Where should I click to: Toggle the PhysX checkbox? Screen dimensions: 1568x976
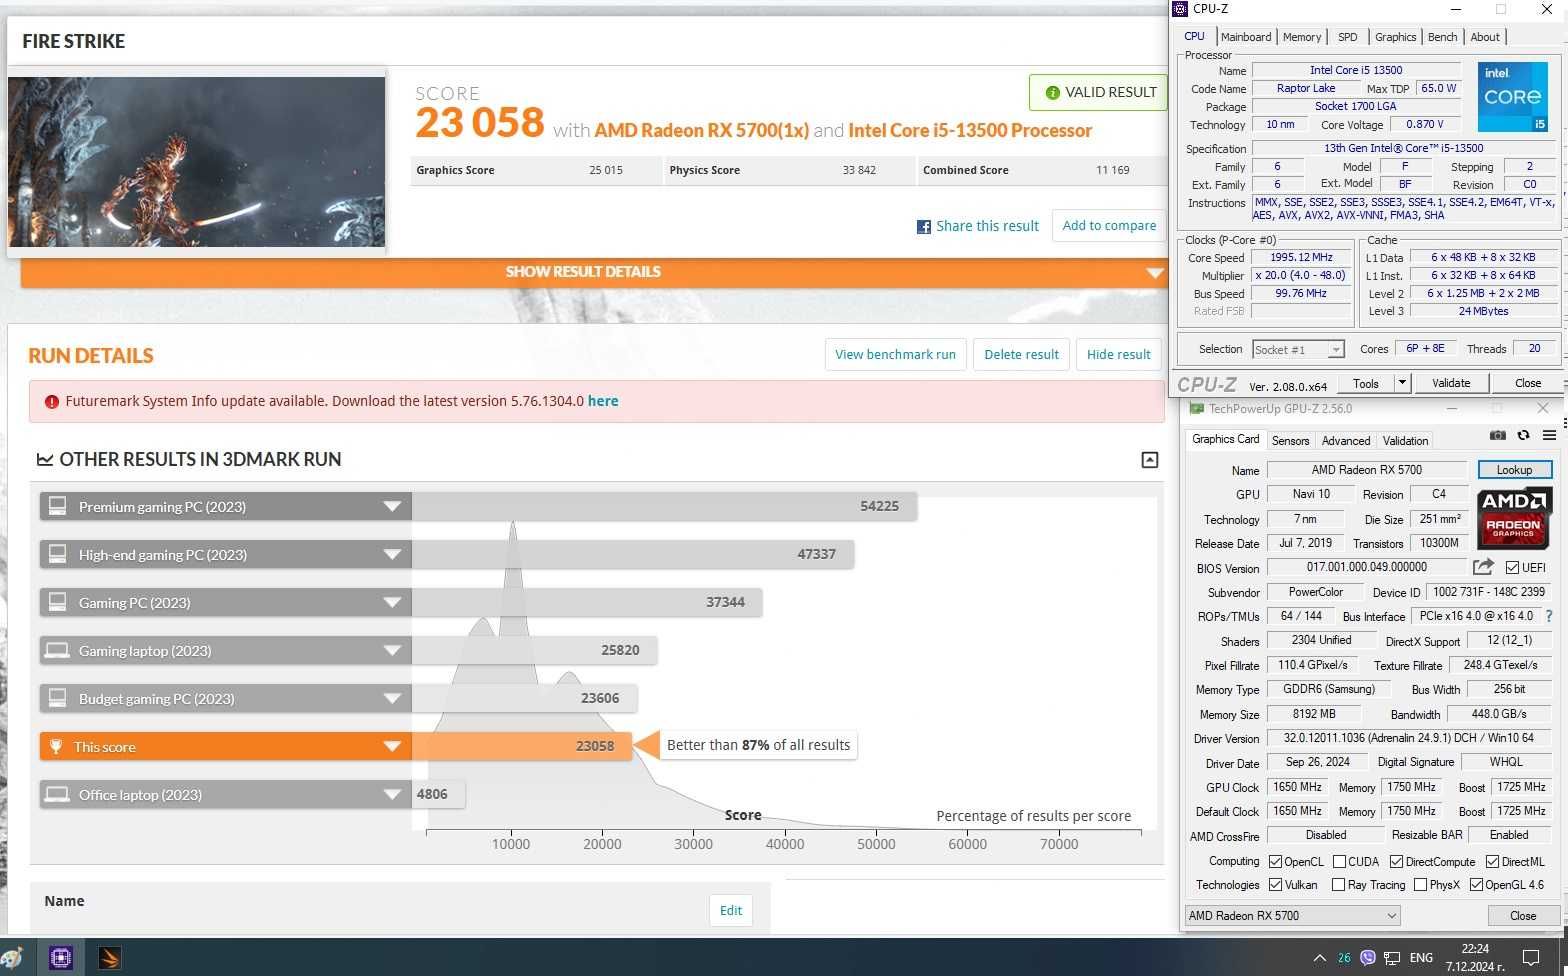pyautogui.click(x=1420, y=885)
